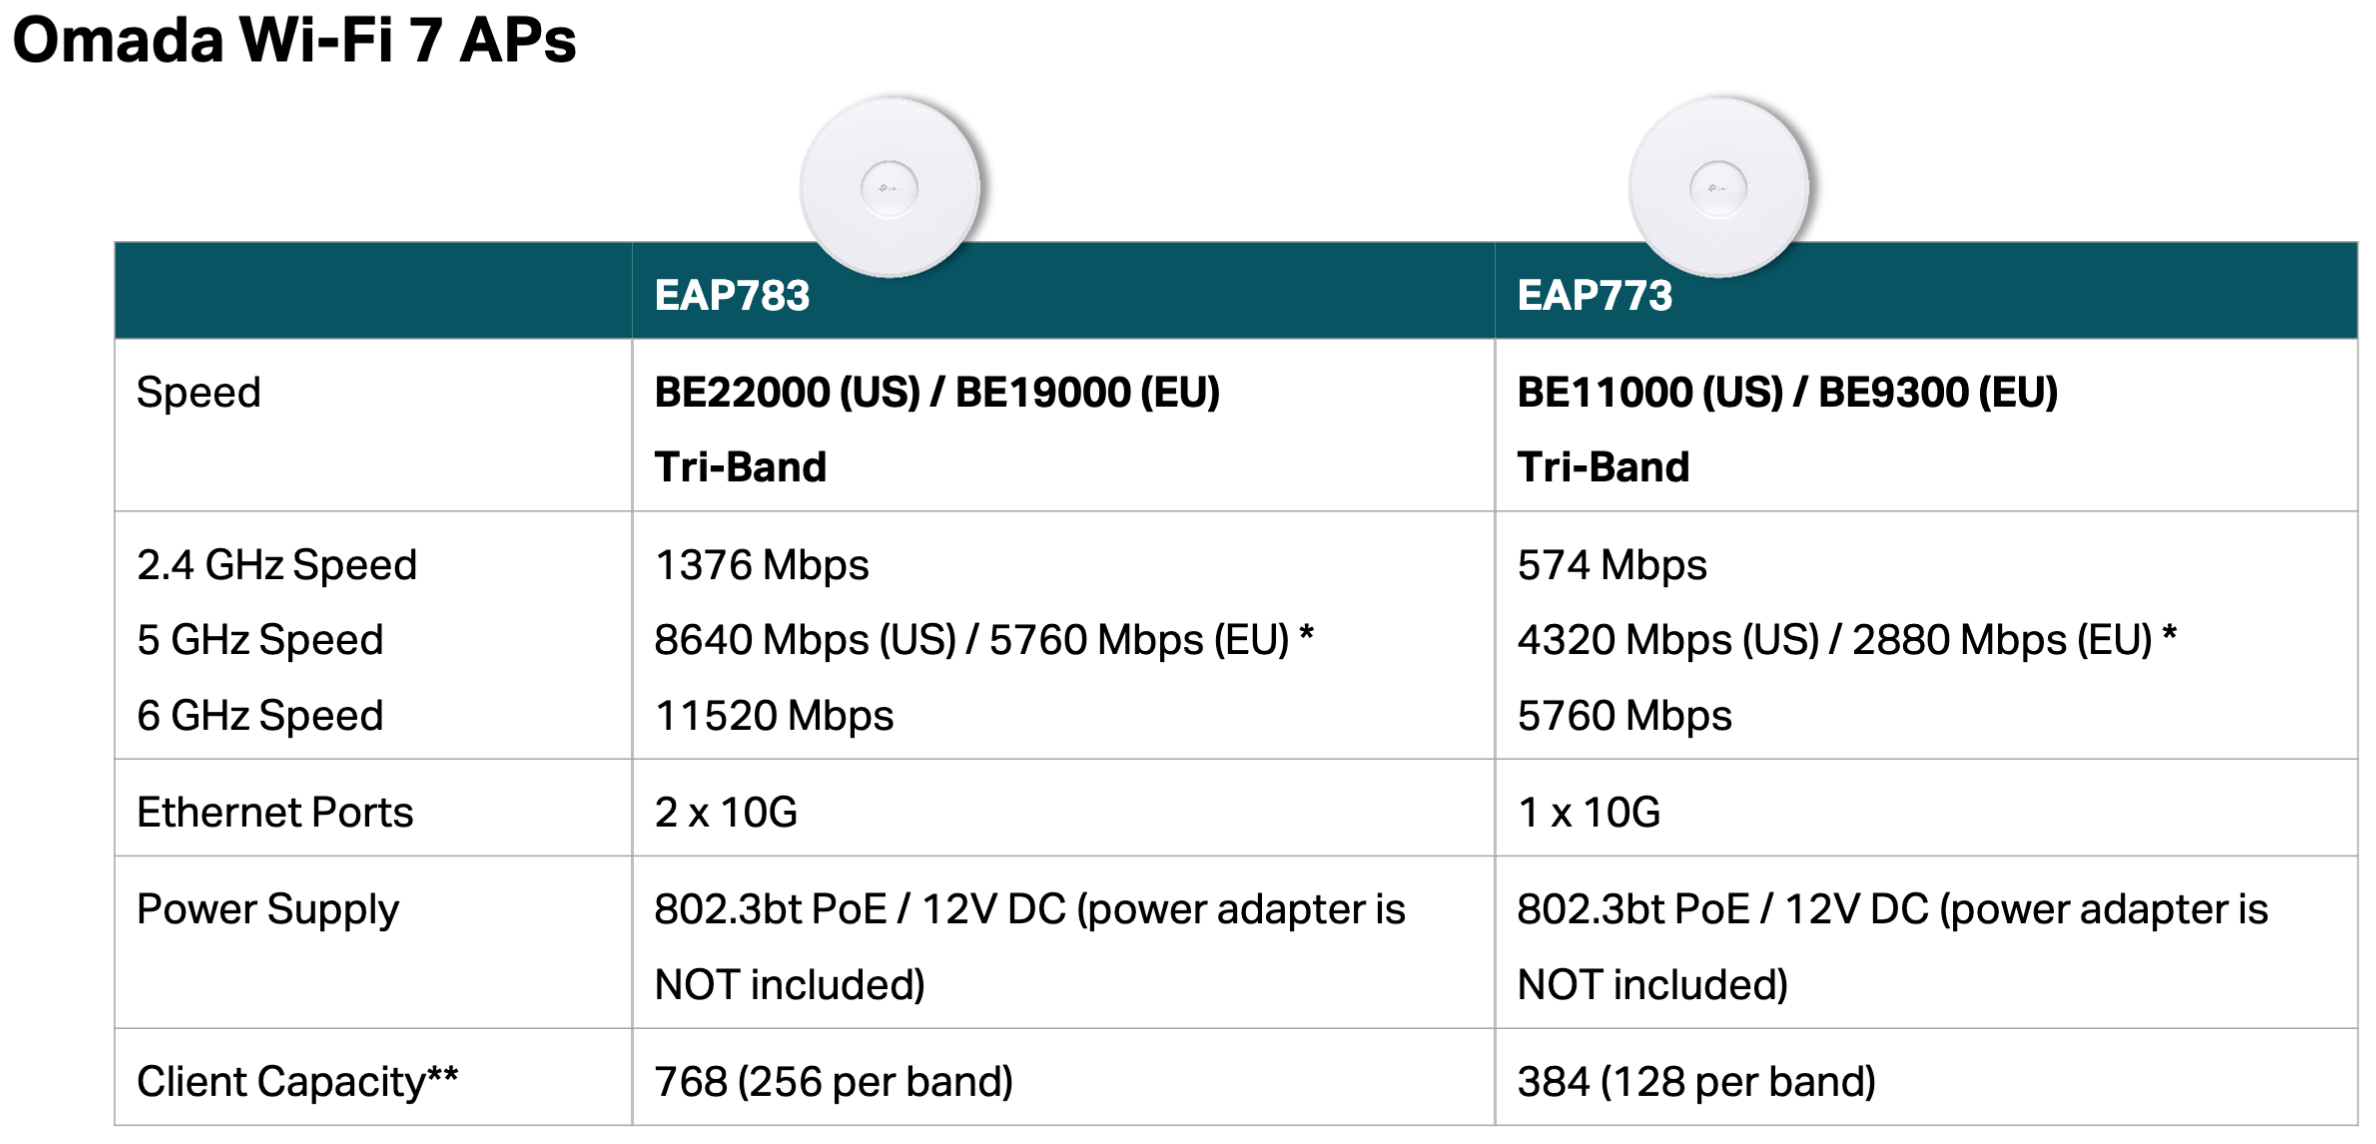
Task: Click the Speed row label
Action: [x=198, y=392]
